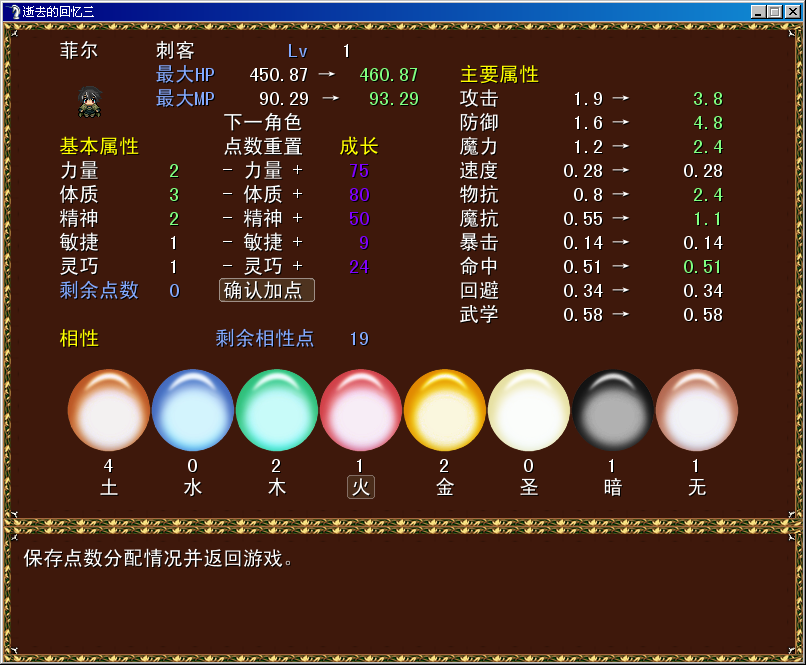The height and width of the screenshot is (665, 806).
Task: Click the 土 element label
Action: [x=108, y=487]
